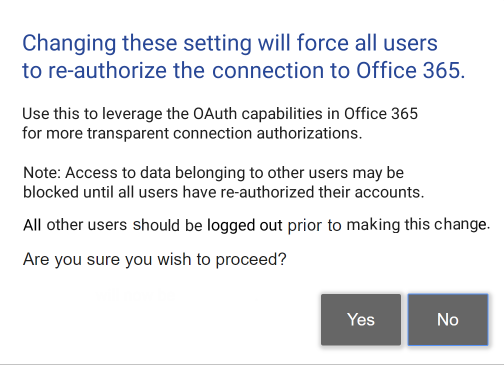Click the bold "logged out" words
The width and height of the screenshot is (504, 365).
tap(245, 225)
